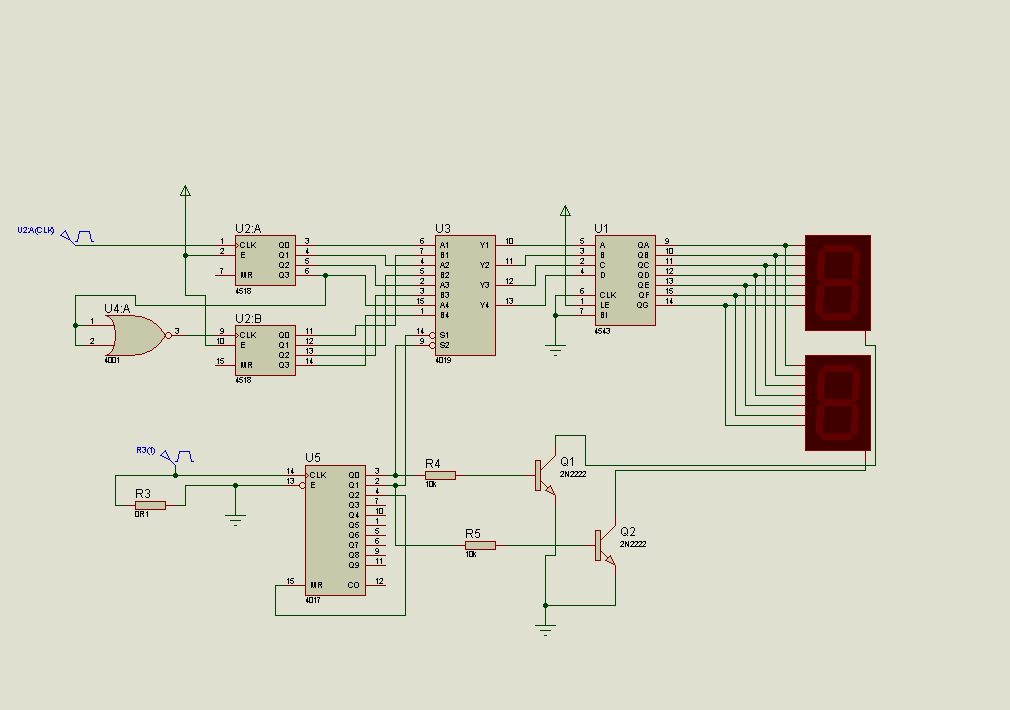Click the ground symbol below U1
The height and width of the screenshot is (710, 1010).
pos(555,351)
